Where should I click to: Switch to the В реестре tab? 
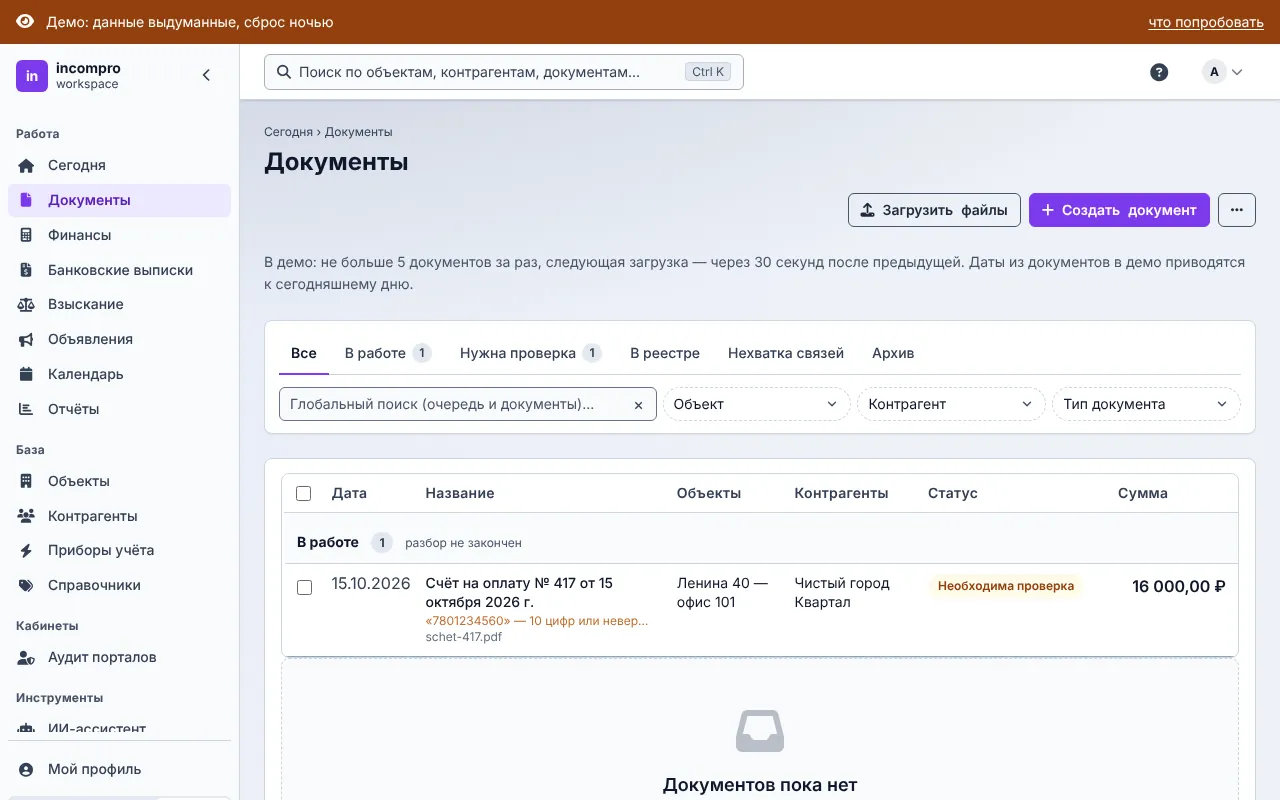click(x=665, y=353)
